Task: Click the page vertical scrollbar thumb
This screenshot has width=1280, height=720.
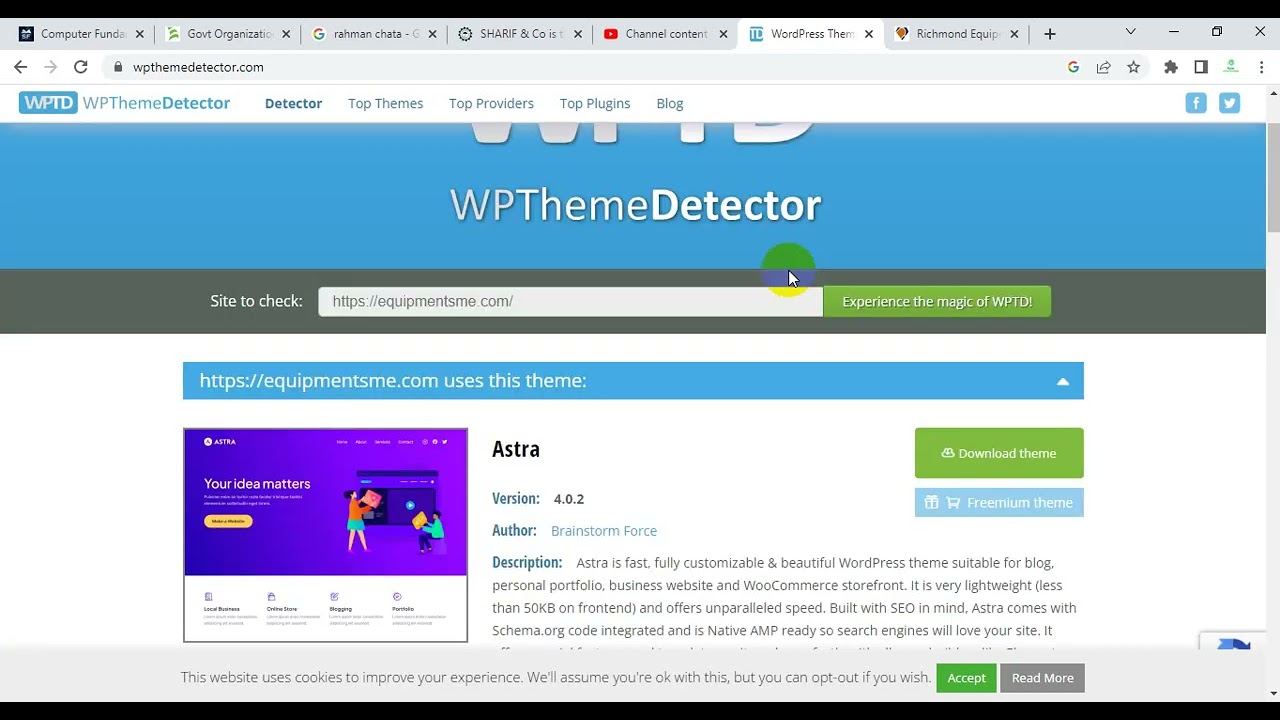Action: (x=1273, y=180)
